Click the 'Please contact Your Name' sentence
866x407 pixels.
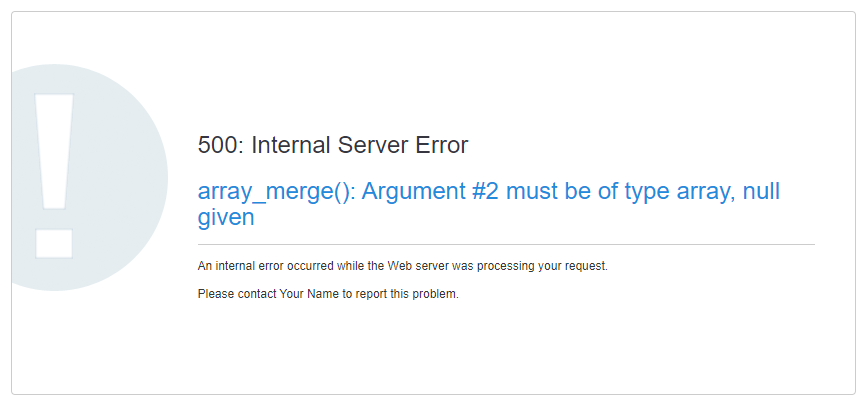point(328,294)
